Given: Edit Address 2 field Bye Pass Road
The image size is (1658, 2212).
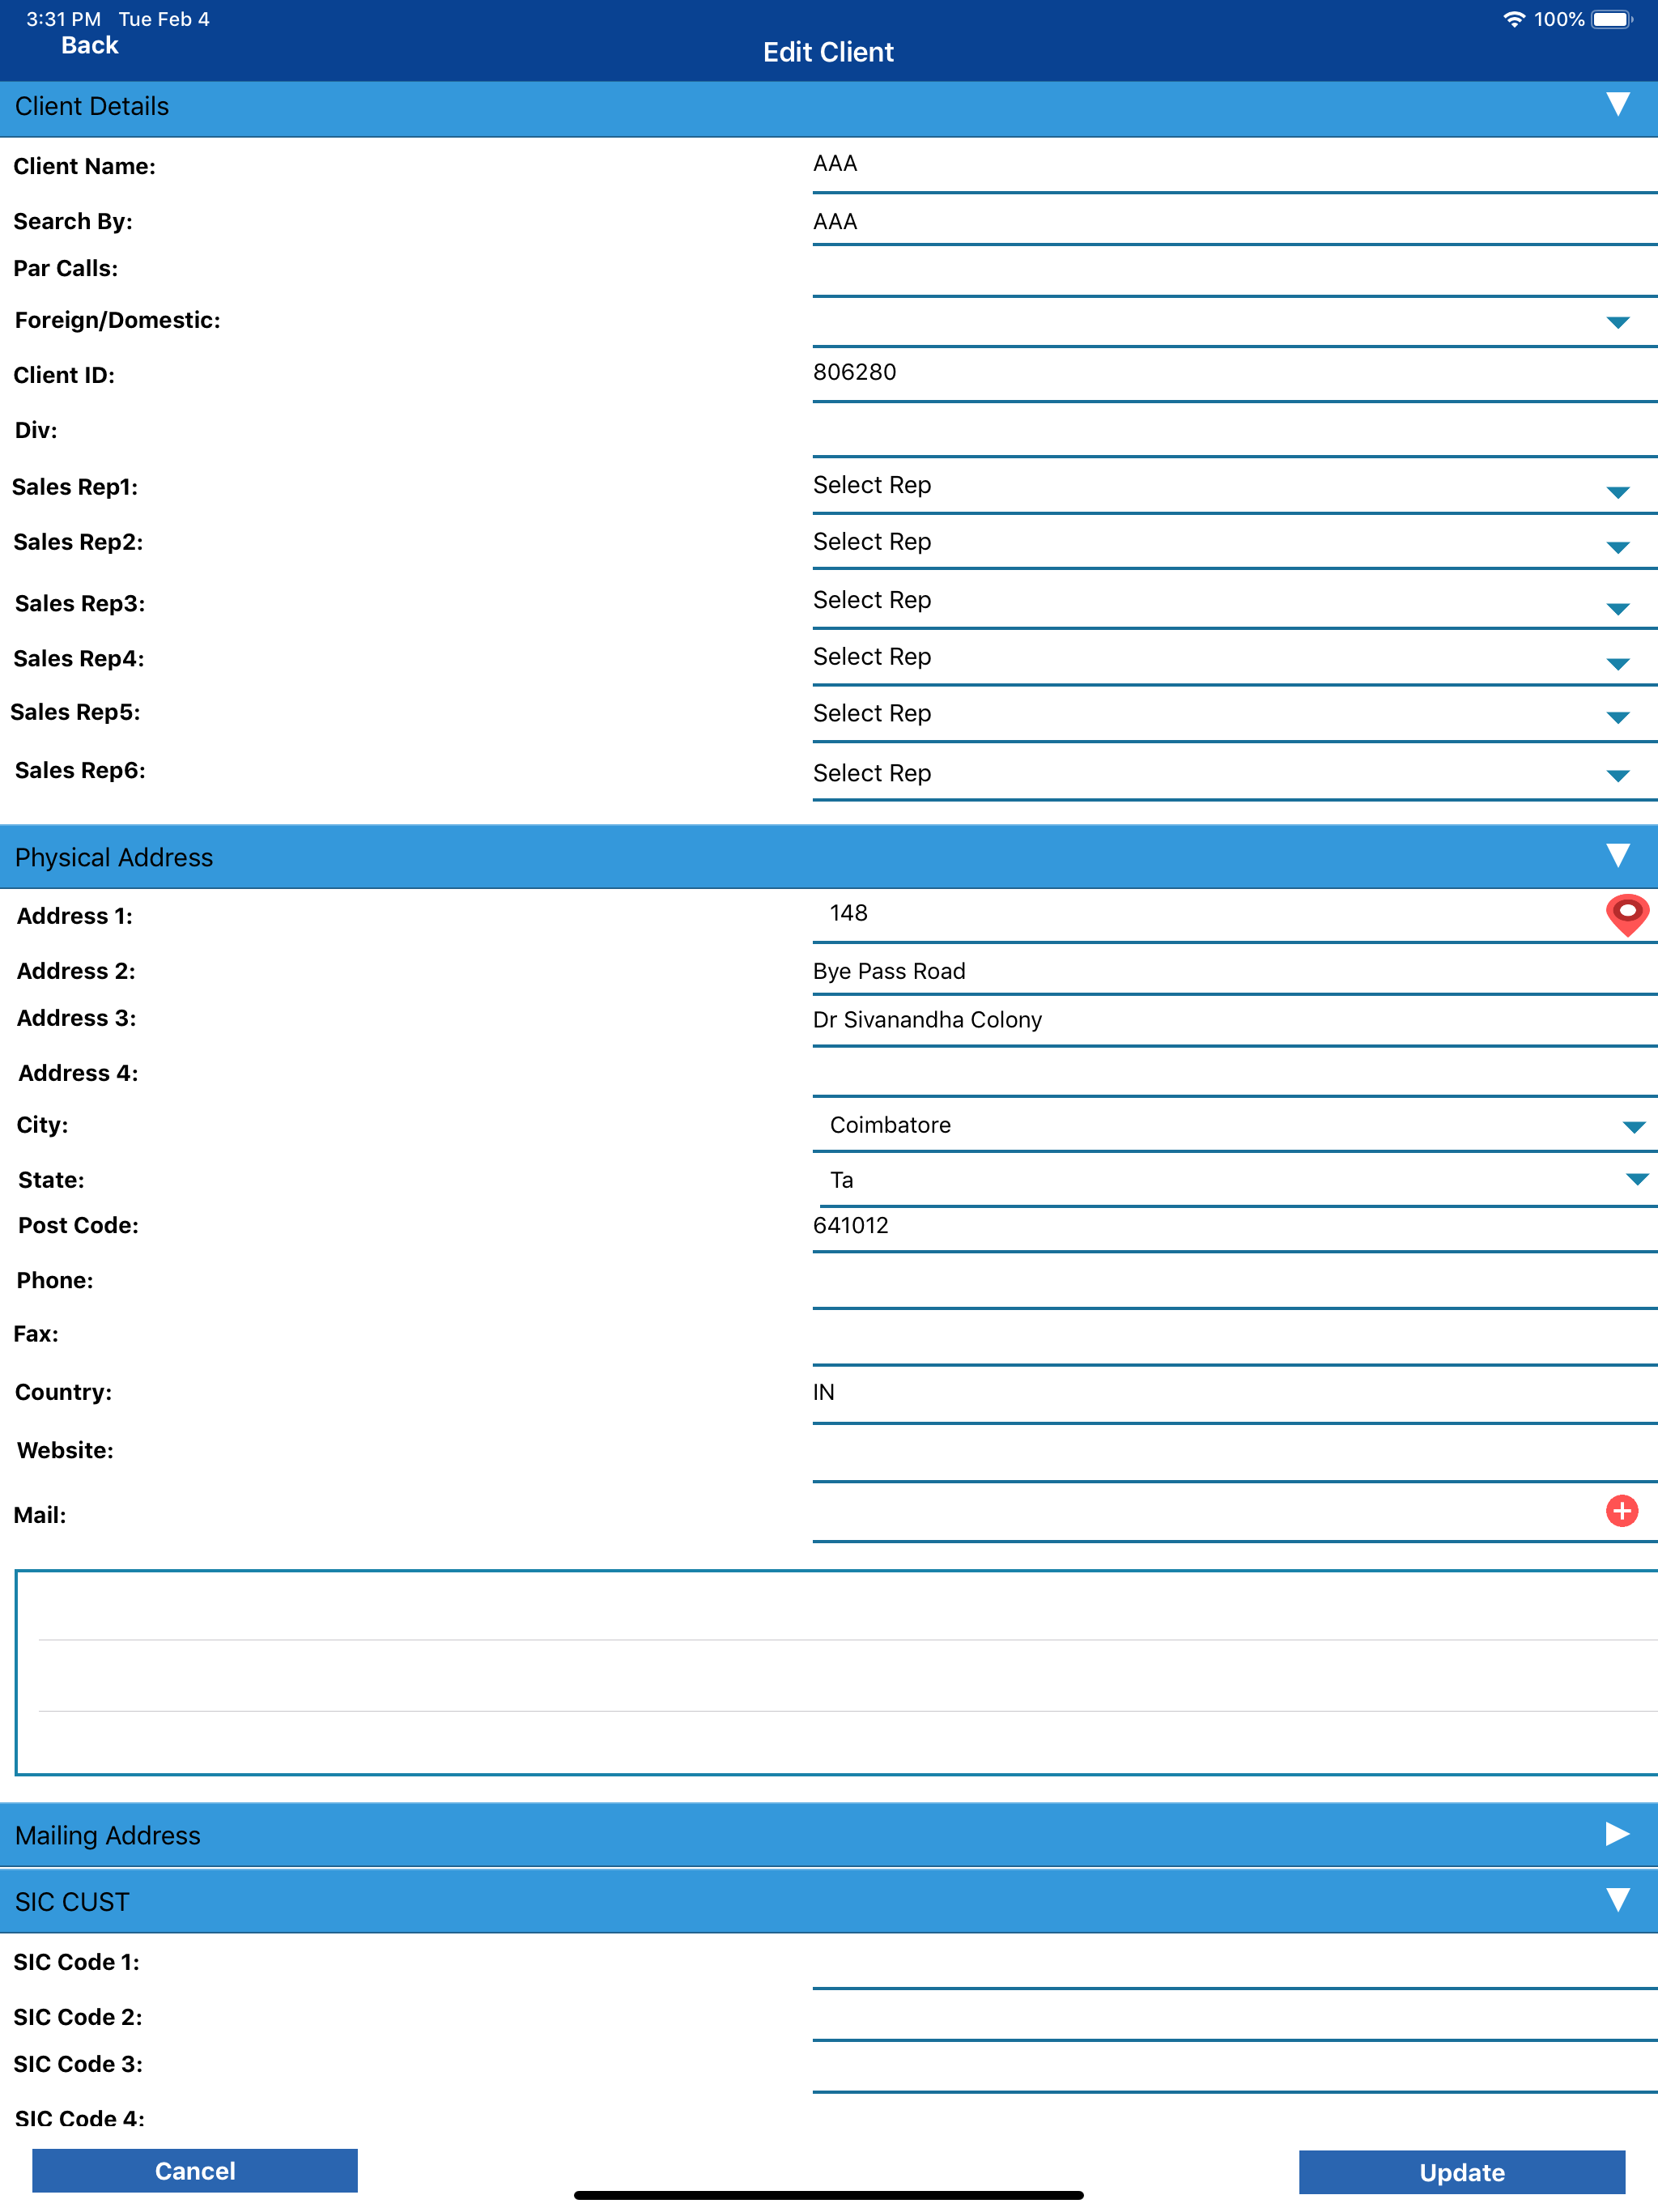Looking at the screenshot, I should 1234,971.
